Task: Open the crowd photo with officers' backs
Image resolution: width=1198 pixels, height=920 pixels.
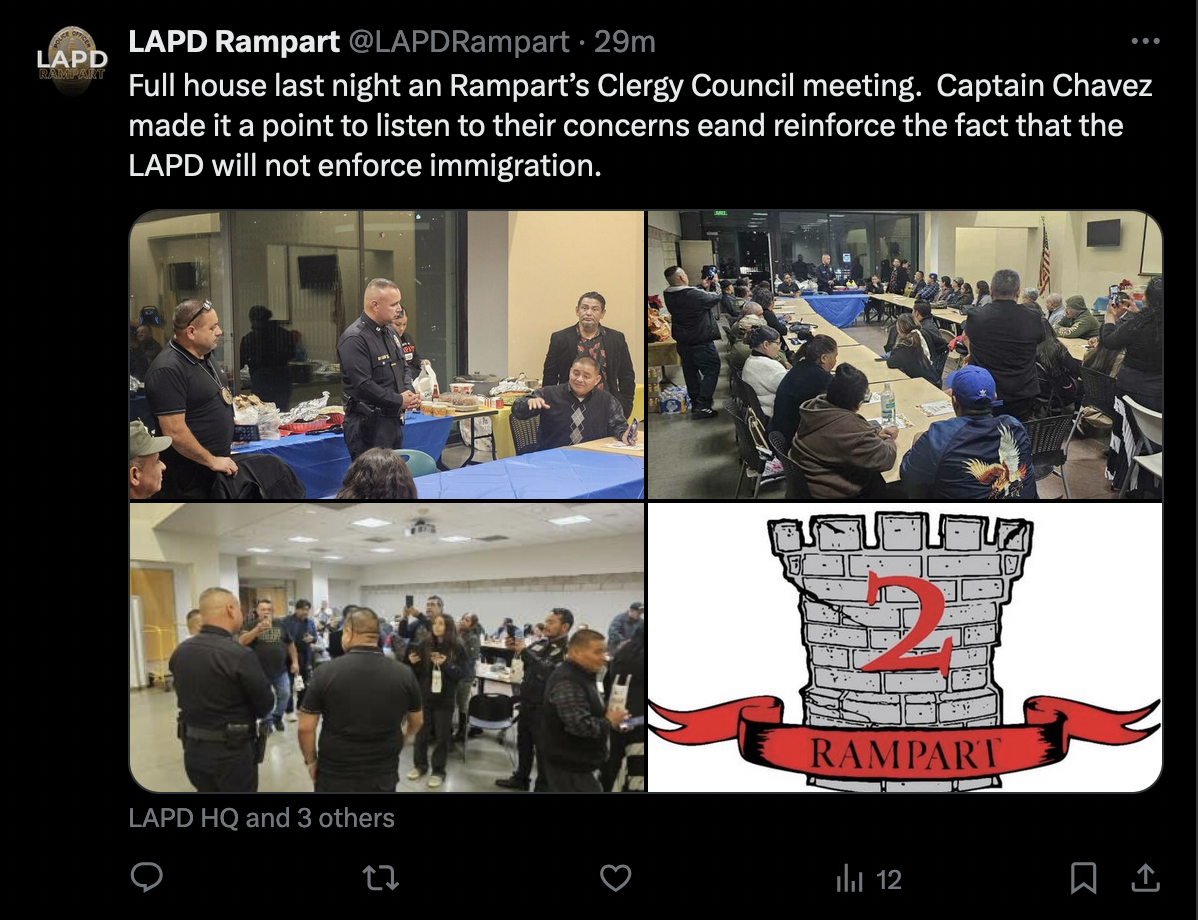Action: point(387,647)
